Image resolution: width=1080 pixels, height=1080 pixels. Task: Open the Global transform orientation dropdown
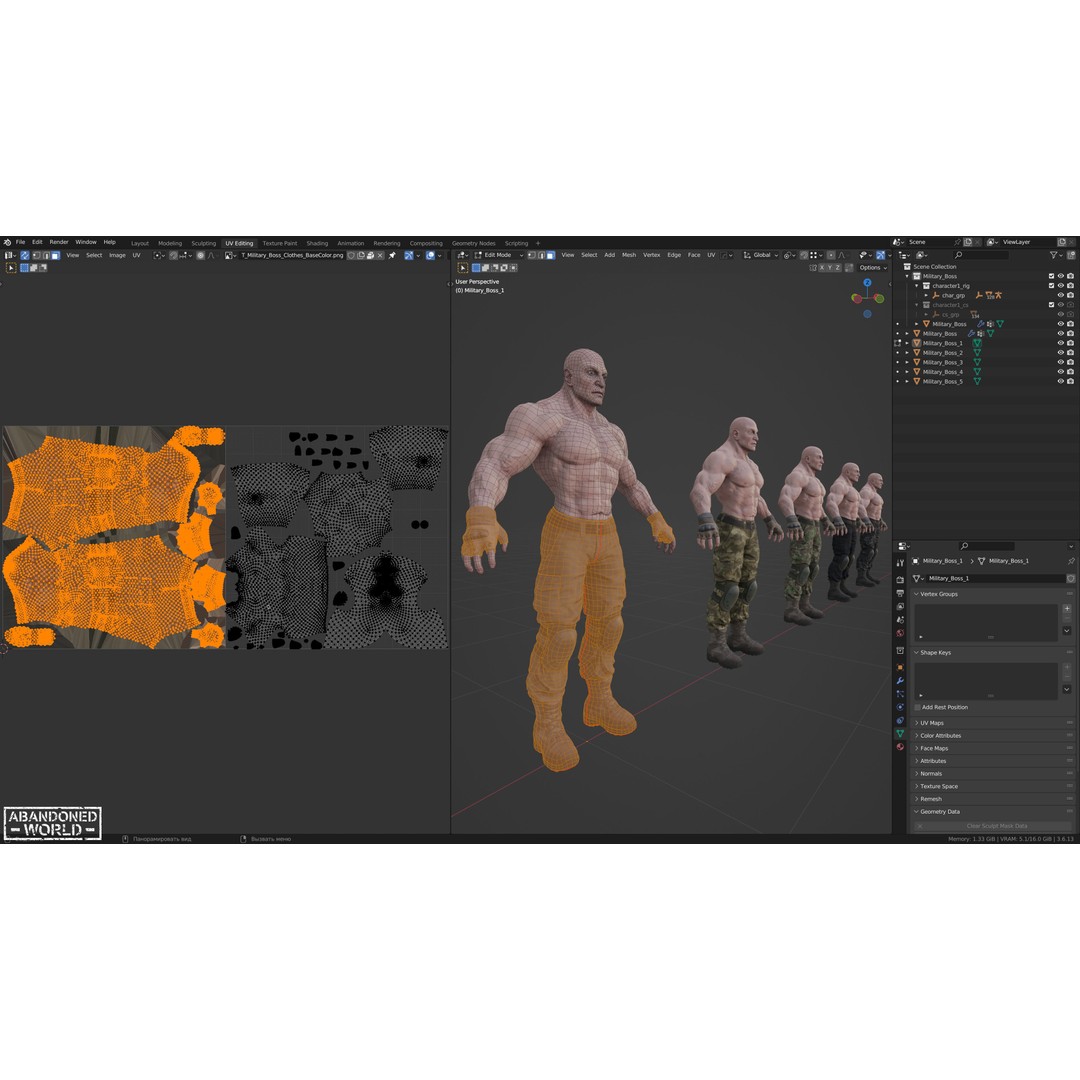[x=760, y=255]
